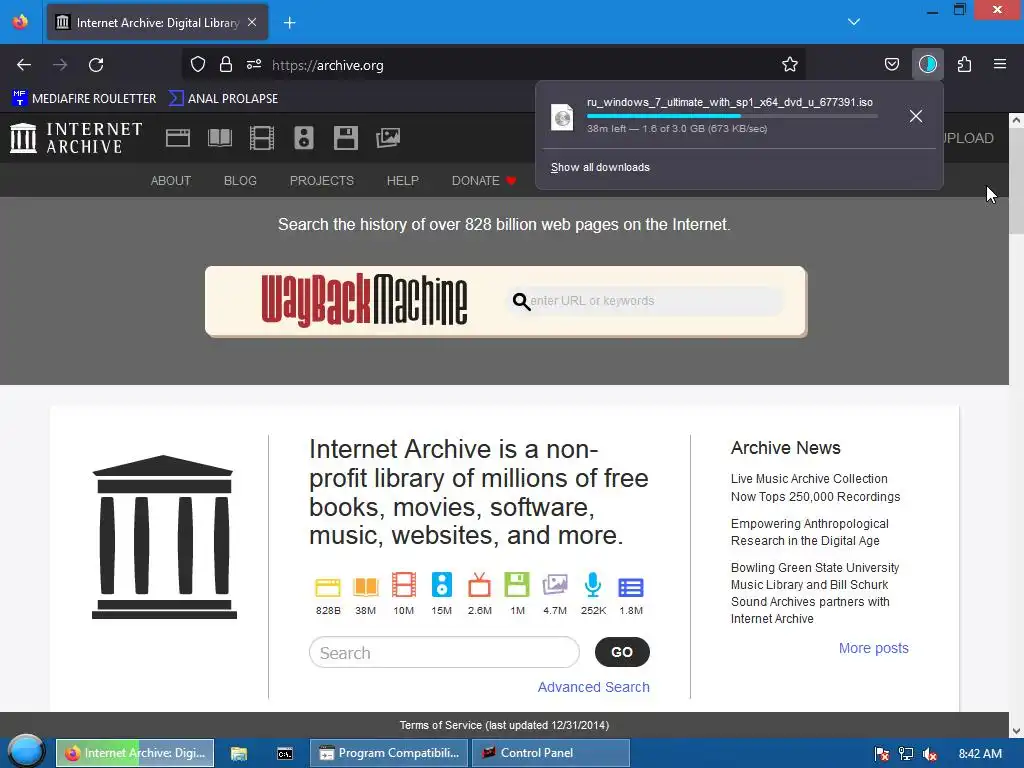The image size is (1024, 768).
Task: Click Show all downloads
Action: click(600, 167)
